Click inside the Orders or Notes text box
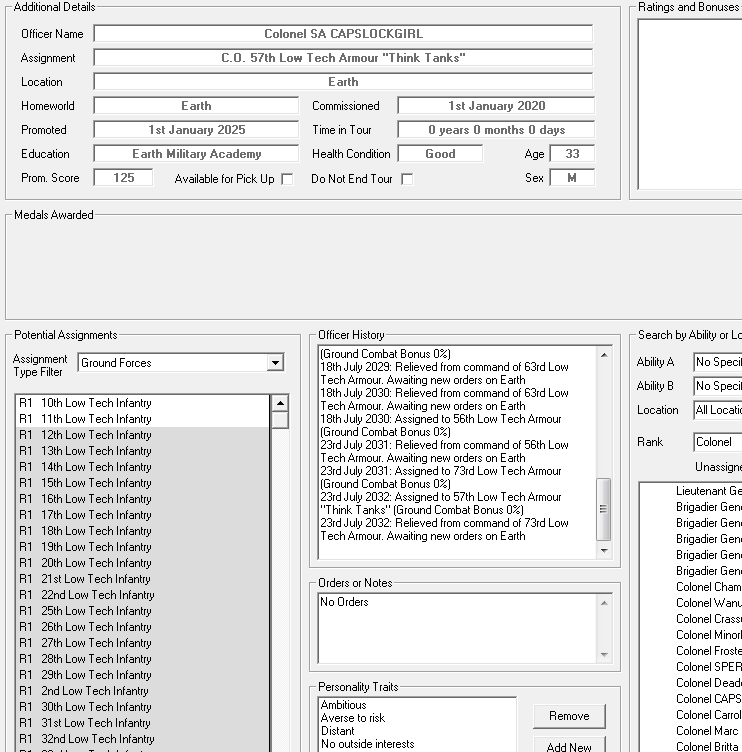Image resolution: width=742 pixels, height=752 pixels. click(x=457, y=629)
